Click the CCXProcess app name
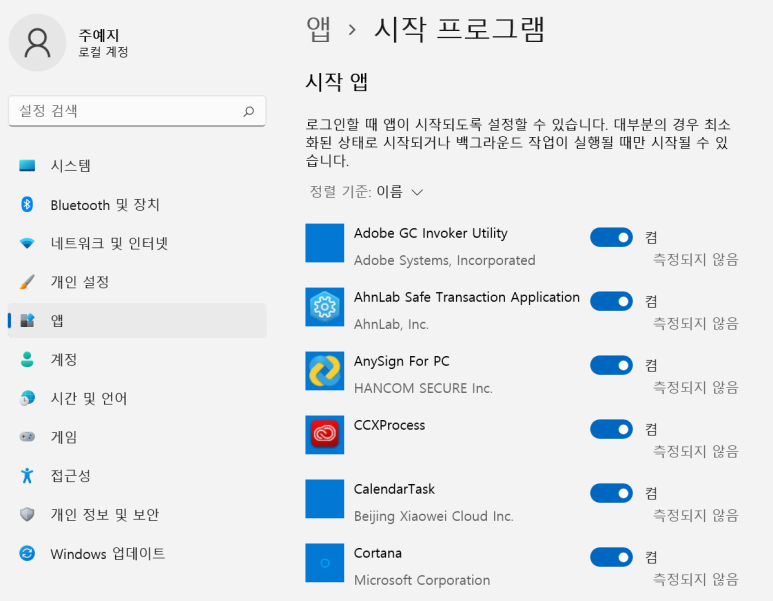The width and height of the screenshot is (773, 601). tap(389, 425)
